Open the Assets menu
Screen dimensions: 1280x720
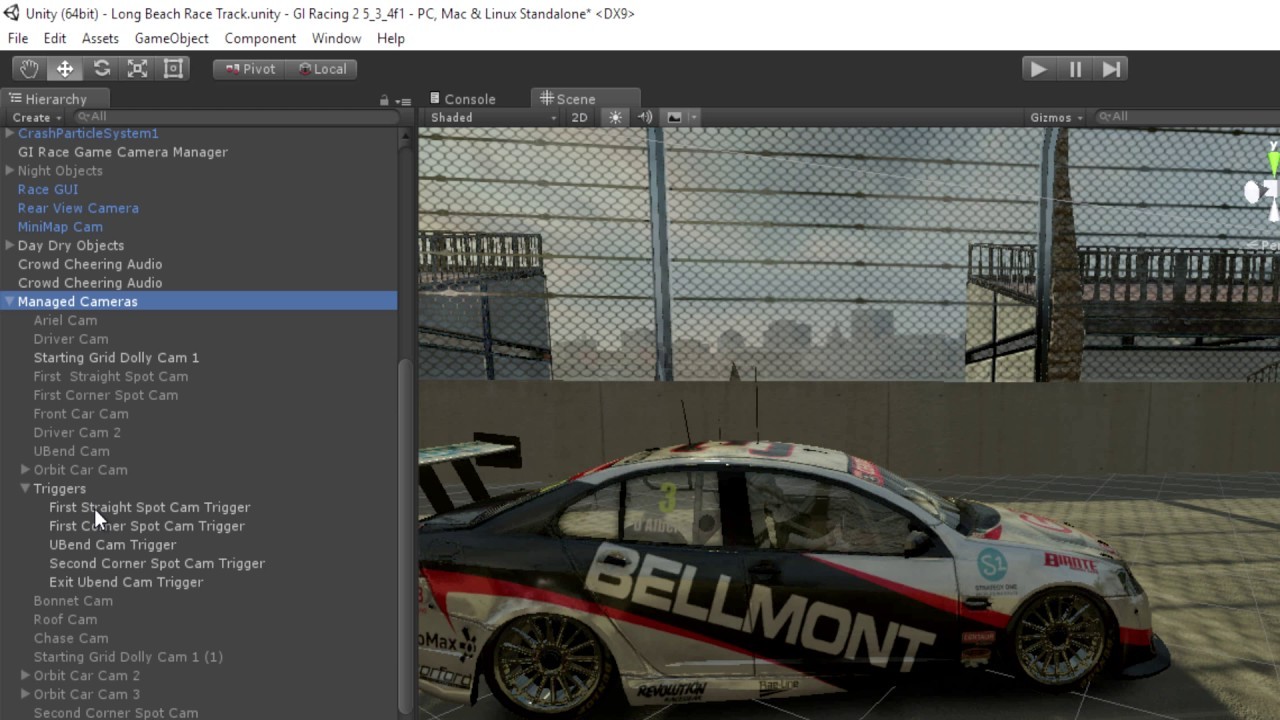point(100,38)
